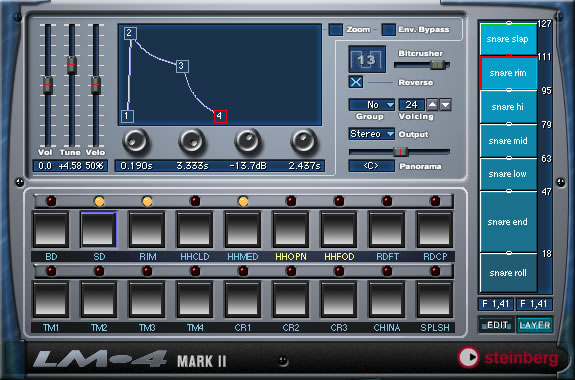Enable the Env. Bypass checkbox
Viewport: 575px width, 380px height.
tap(389, 30)
